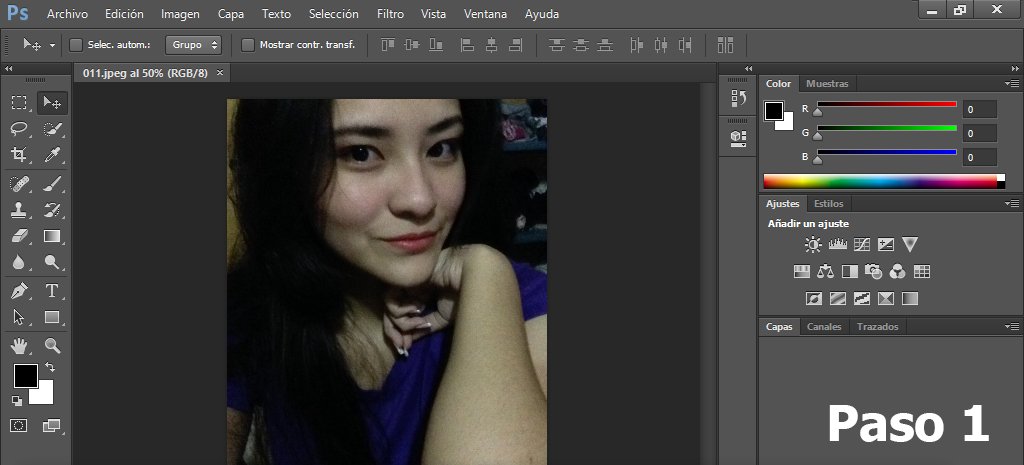Toggle Quick Mask mode
1024x465 pixels.
[x=19, y=426]
